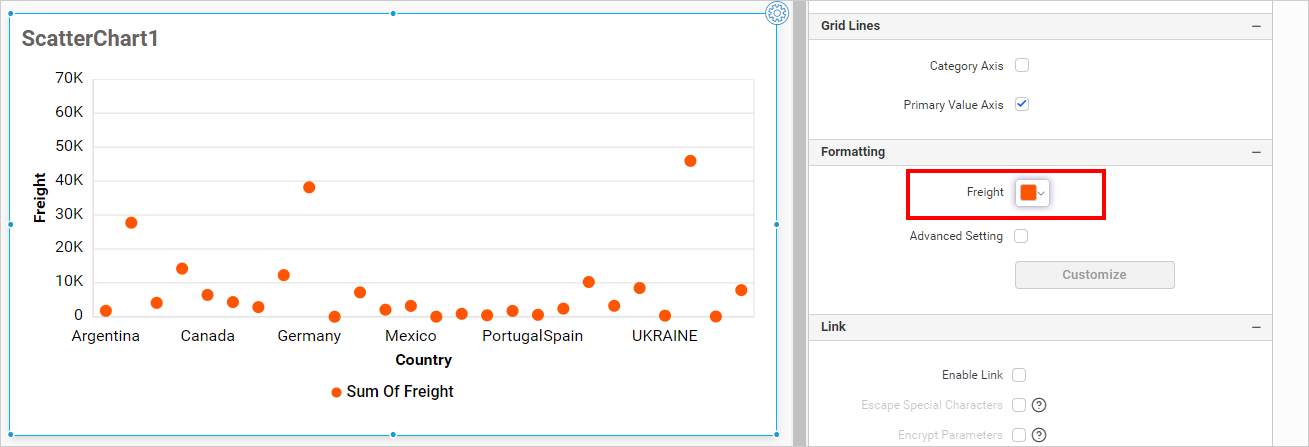Click the Sum Of Freight legend marker
Image resolution: width=1309 pixels, height=447 pixels.
[x=336, y=392]
